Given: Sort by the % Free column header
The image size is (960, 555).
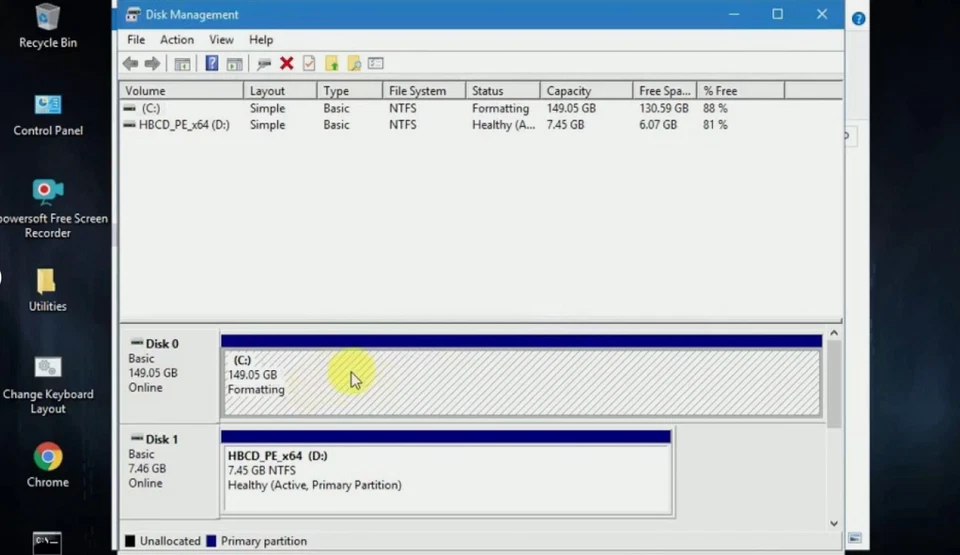Looking at the screenshot, I should [x=740, y=91].
